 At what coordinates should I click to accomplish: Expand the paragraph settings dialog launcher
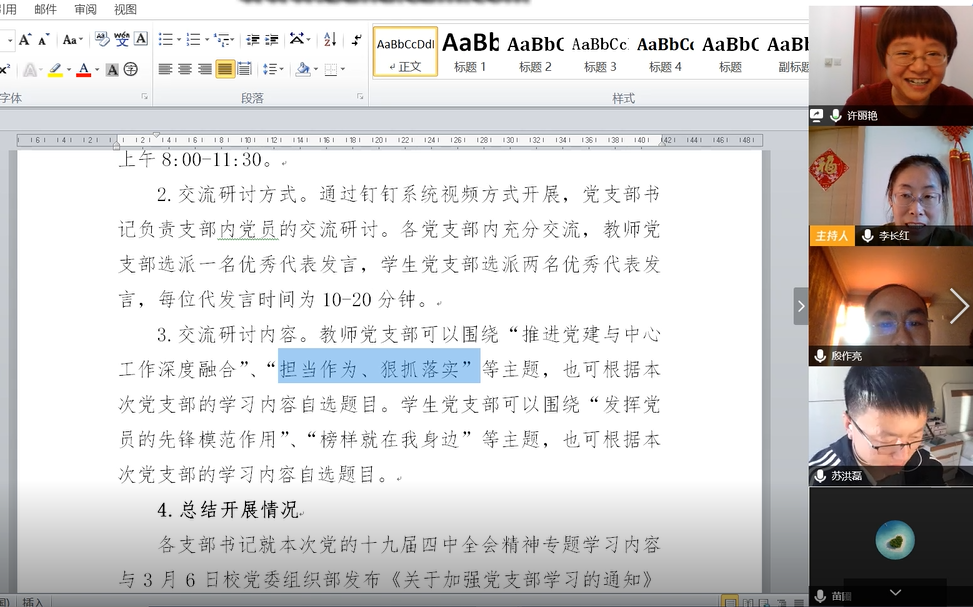coord(360,97)
